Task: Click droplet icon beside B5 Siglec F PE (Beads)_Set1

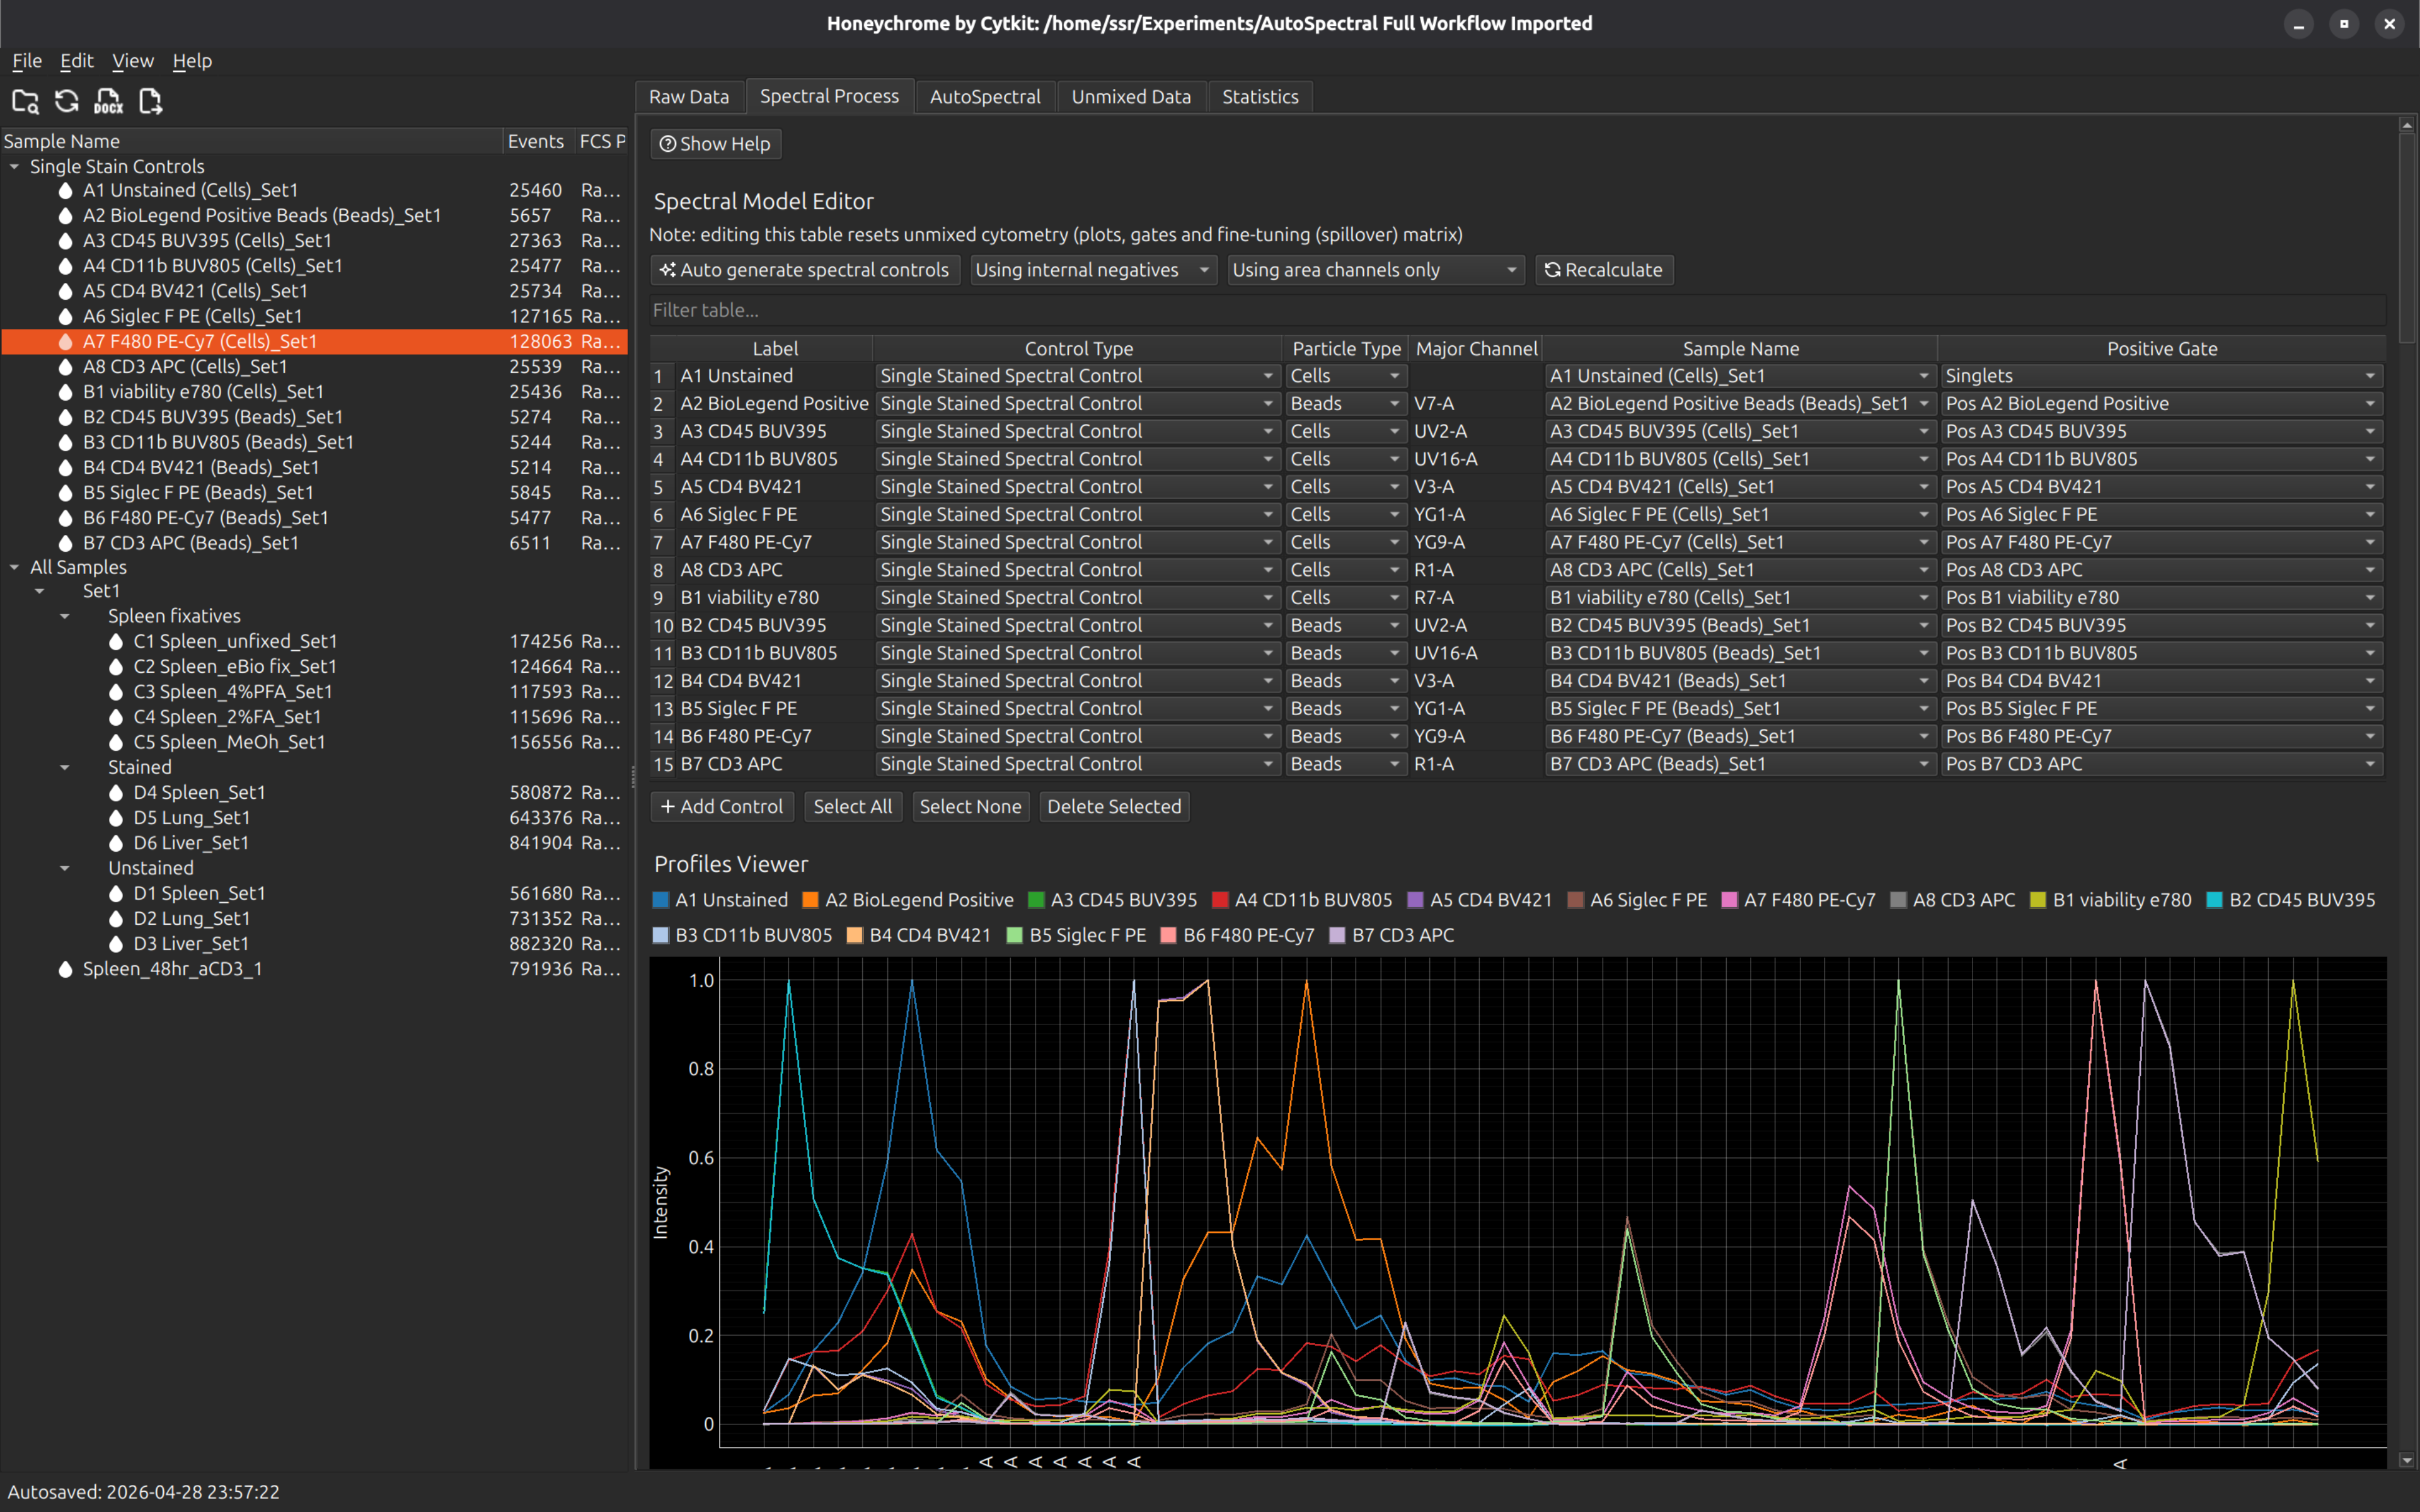Action: [x=66, y=492]
